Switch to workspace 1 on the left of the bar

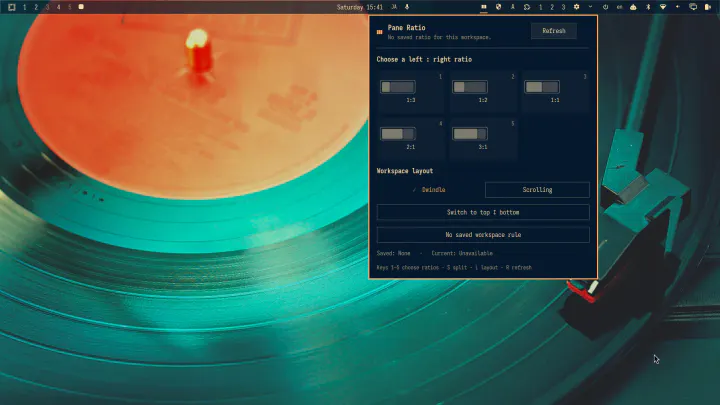click(25, 7)
